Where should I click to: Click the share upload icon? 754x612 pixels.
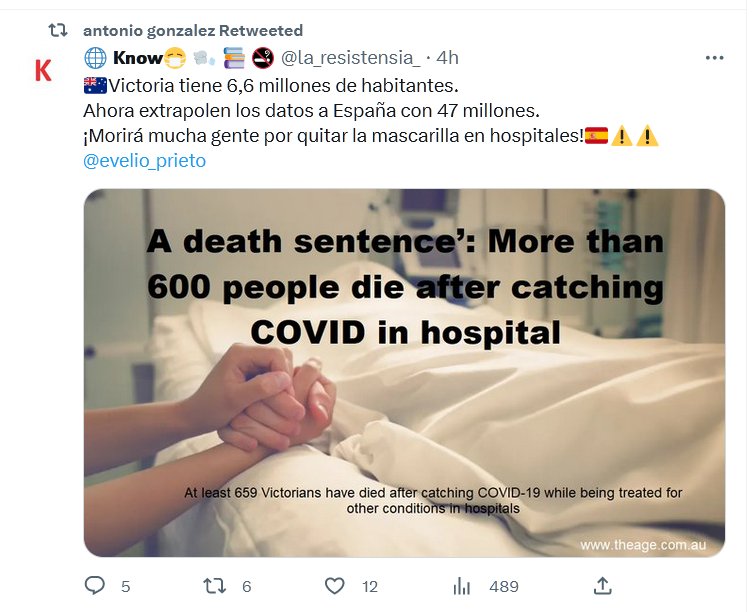click(x=602, y=586)
